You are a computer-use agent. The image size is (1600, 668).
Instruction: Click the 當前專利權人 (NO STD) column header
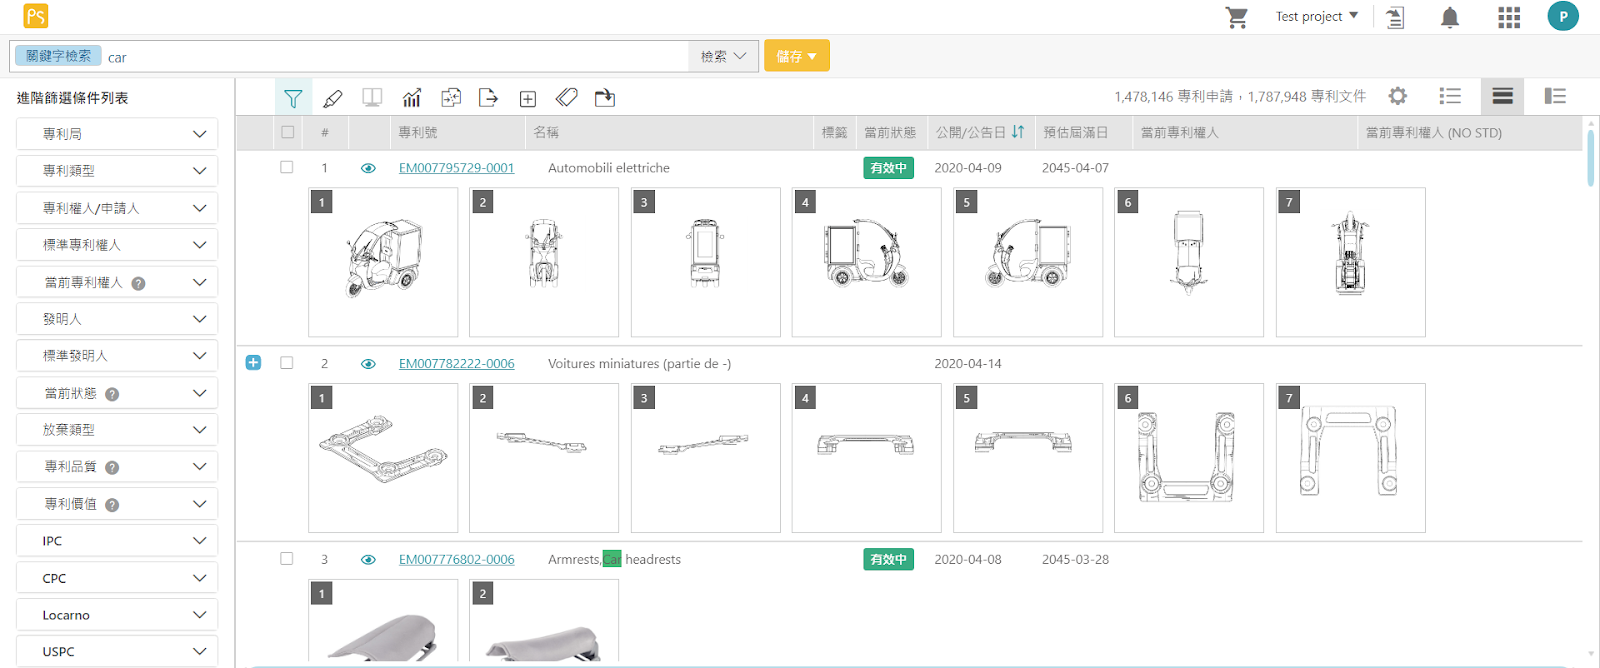1433,132
